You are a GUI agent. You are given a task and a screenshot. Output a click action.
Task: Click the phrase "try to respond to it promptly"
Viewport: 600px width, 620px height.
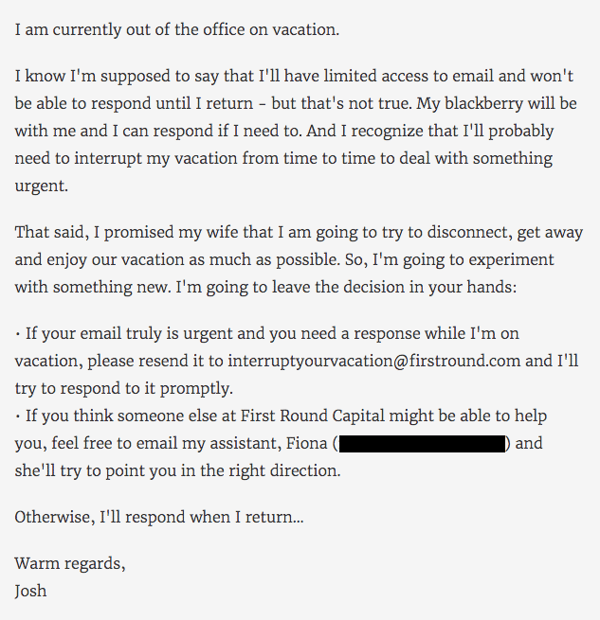click(120, 387)
